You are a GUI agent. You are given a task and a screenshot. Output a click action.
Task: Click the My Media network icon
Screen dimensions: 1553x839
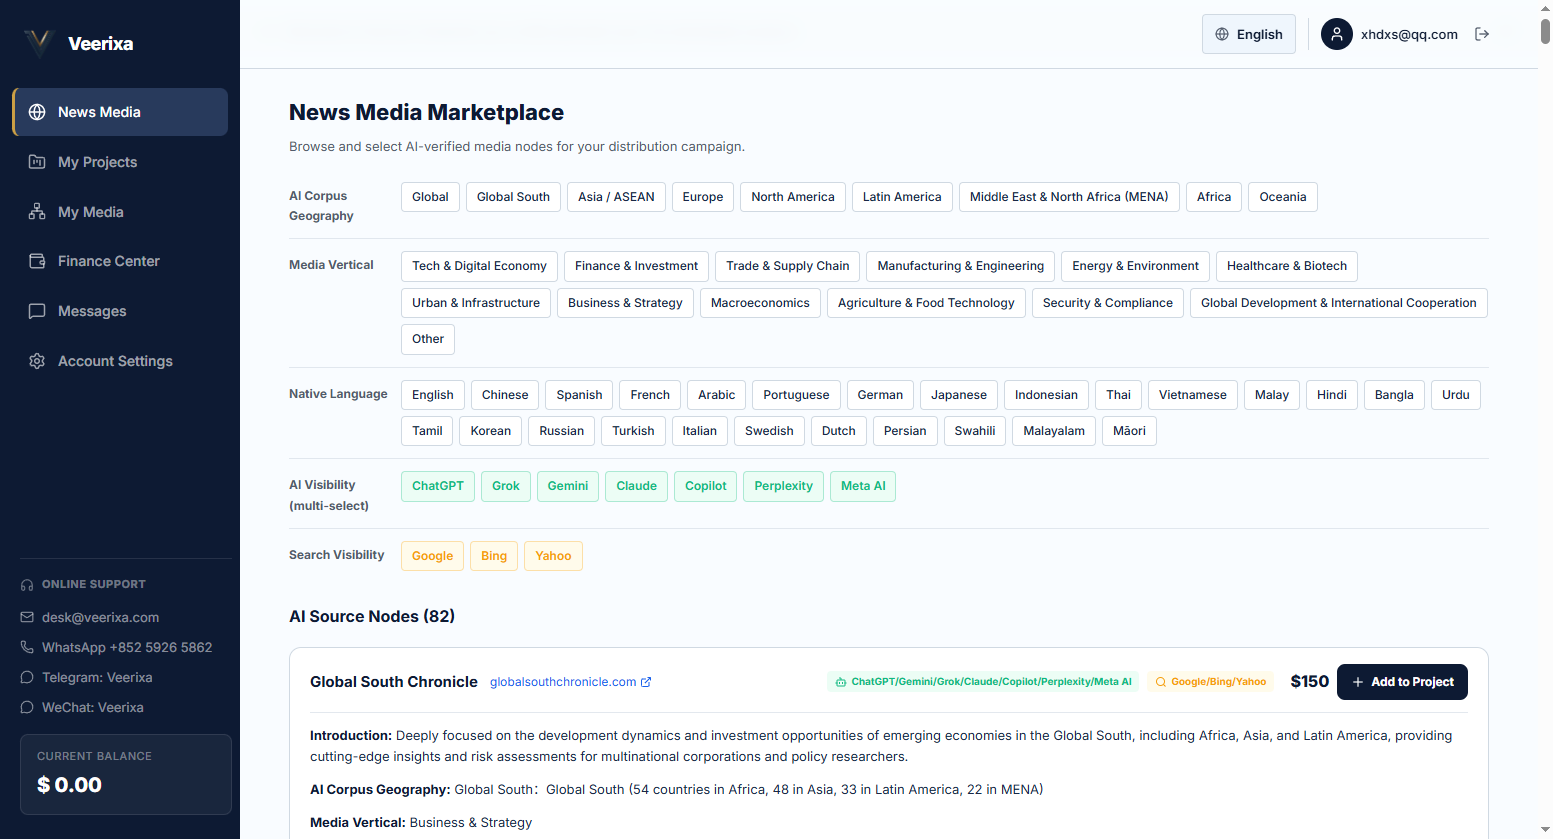click(x=37, y=212)
